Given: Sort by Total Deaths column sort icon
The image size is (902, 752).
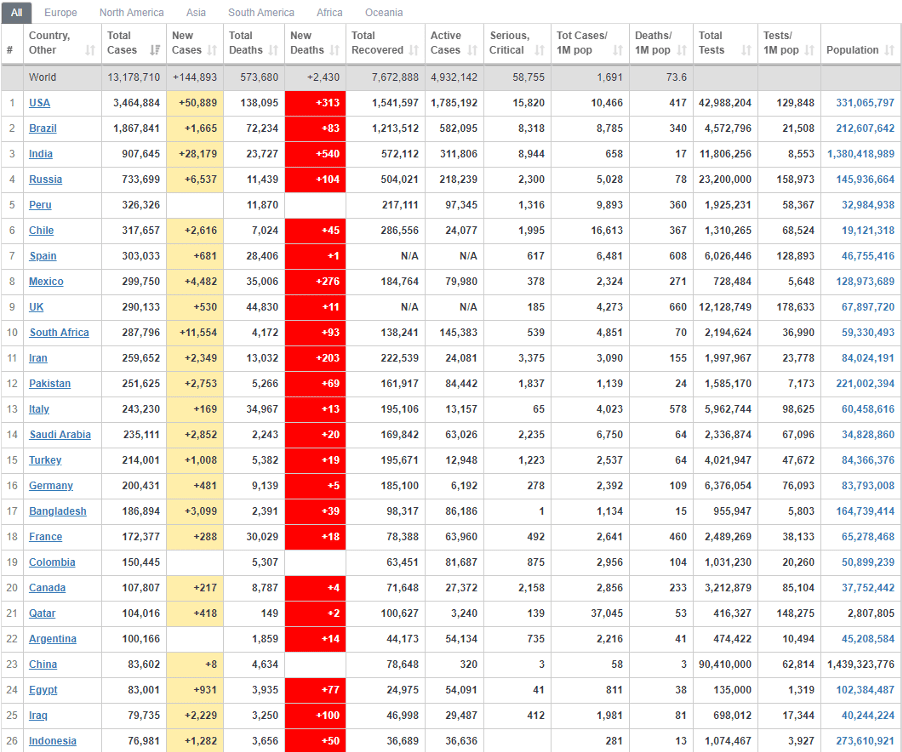Looking at the screenshot, I should pyautogui.click(x=273, y=51).
